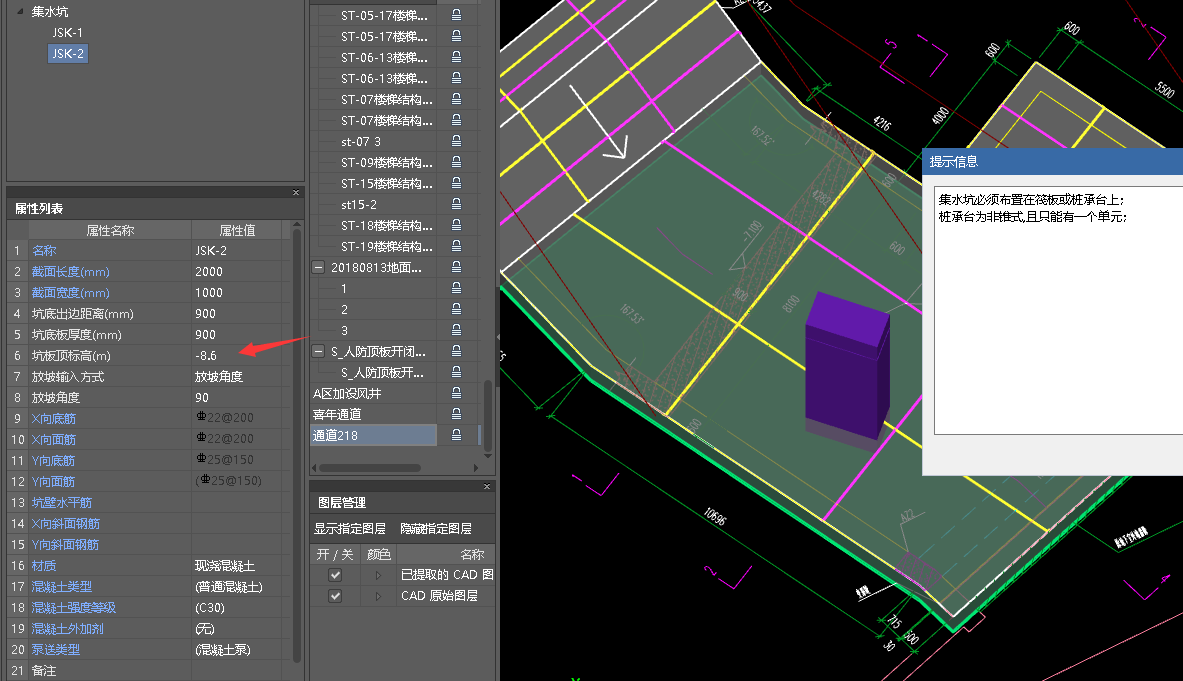Toggle lock icon on drawing row 2
The image size is (1183, 681).
pyautogui.click(x=456, y=309)
